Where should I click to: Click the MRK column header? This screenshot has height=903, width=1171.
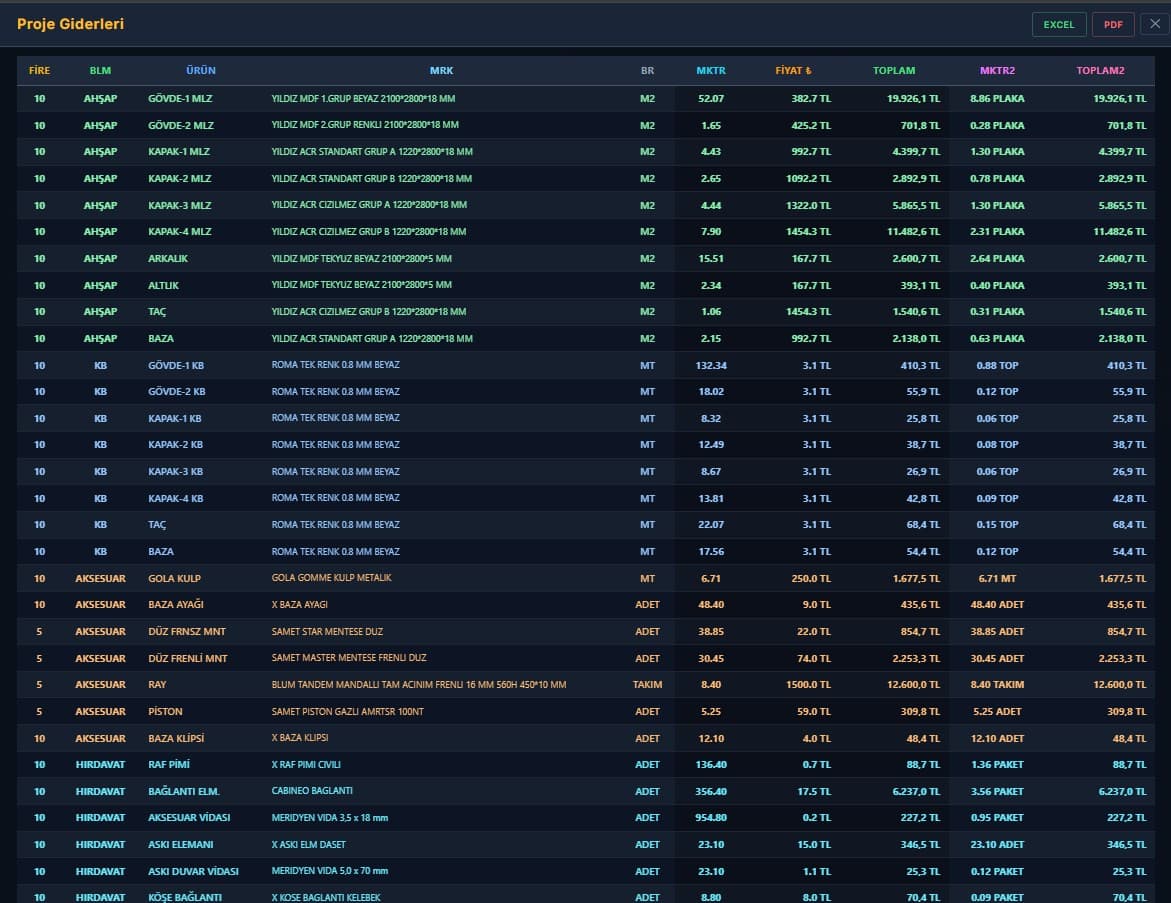[441, 71]
